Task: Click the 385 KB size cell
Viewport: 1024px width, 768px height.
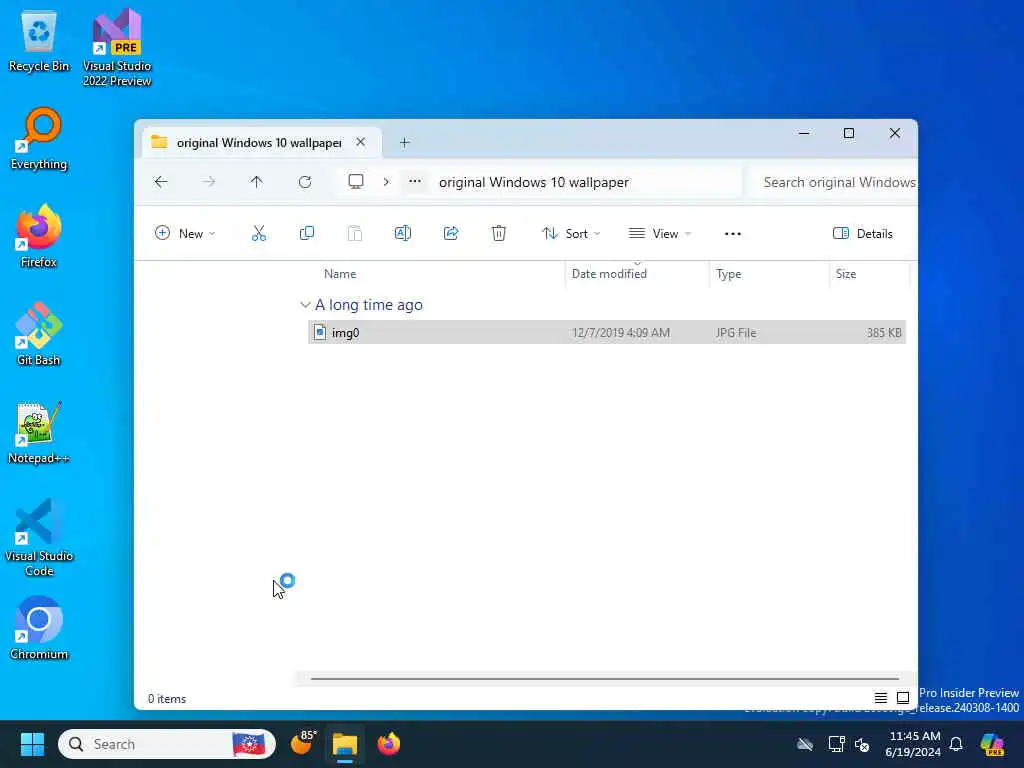Action: [884, 332]
